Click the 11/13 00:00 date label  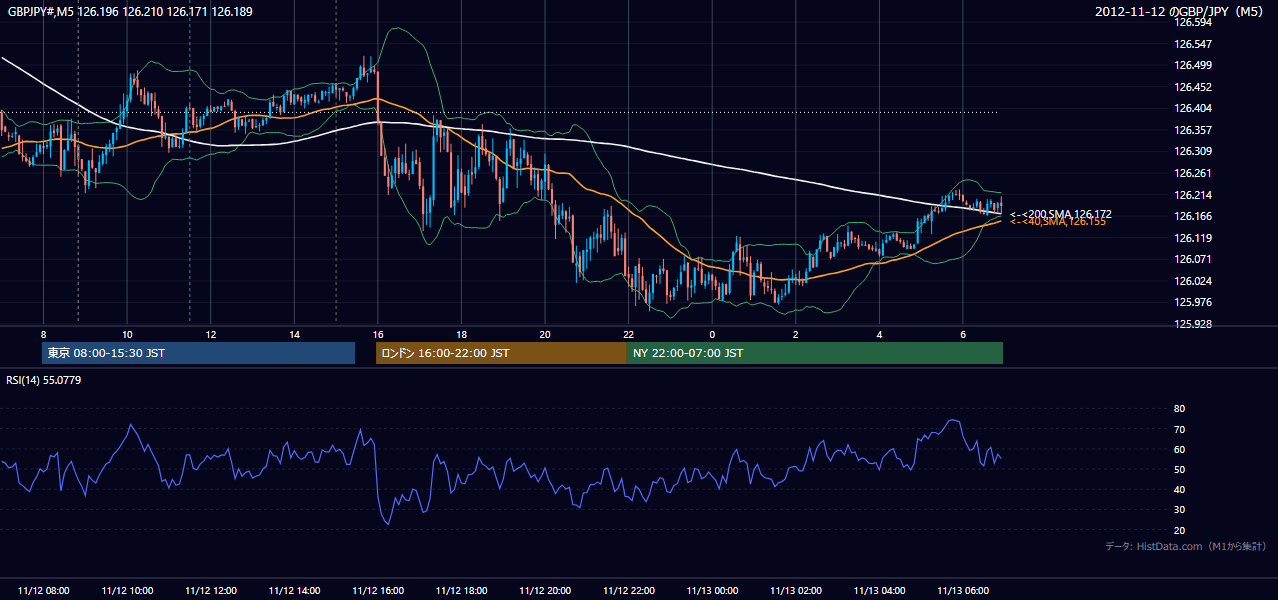712,591
